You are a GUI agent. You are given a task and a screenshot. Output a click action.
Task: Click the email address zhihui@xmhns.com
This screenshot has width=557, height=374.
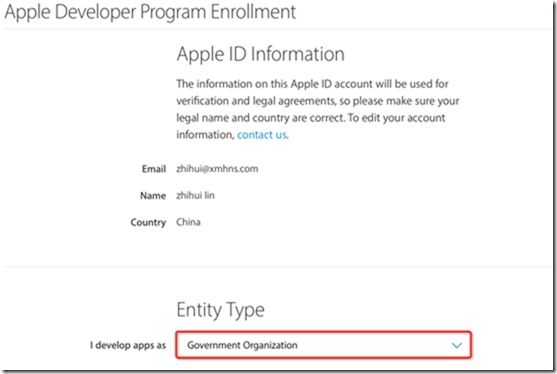point(217,169)
